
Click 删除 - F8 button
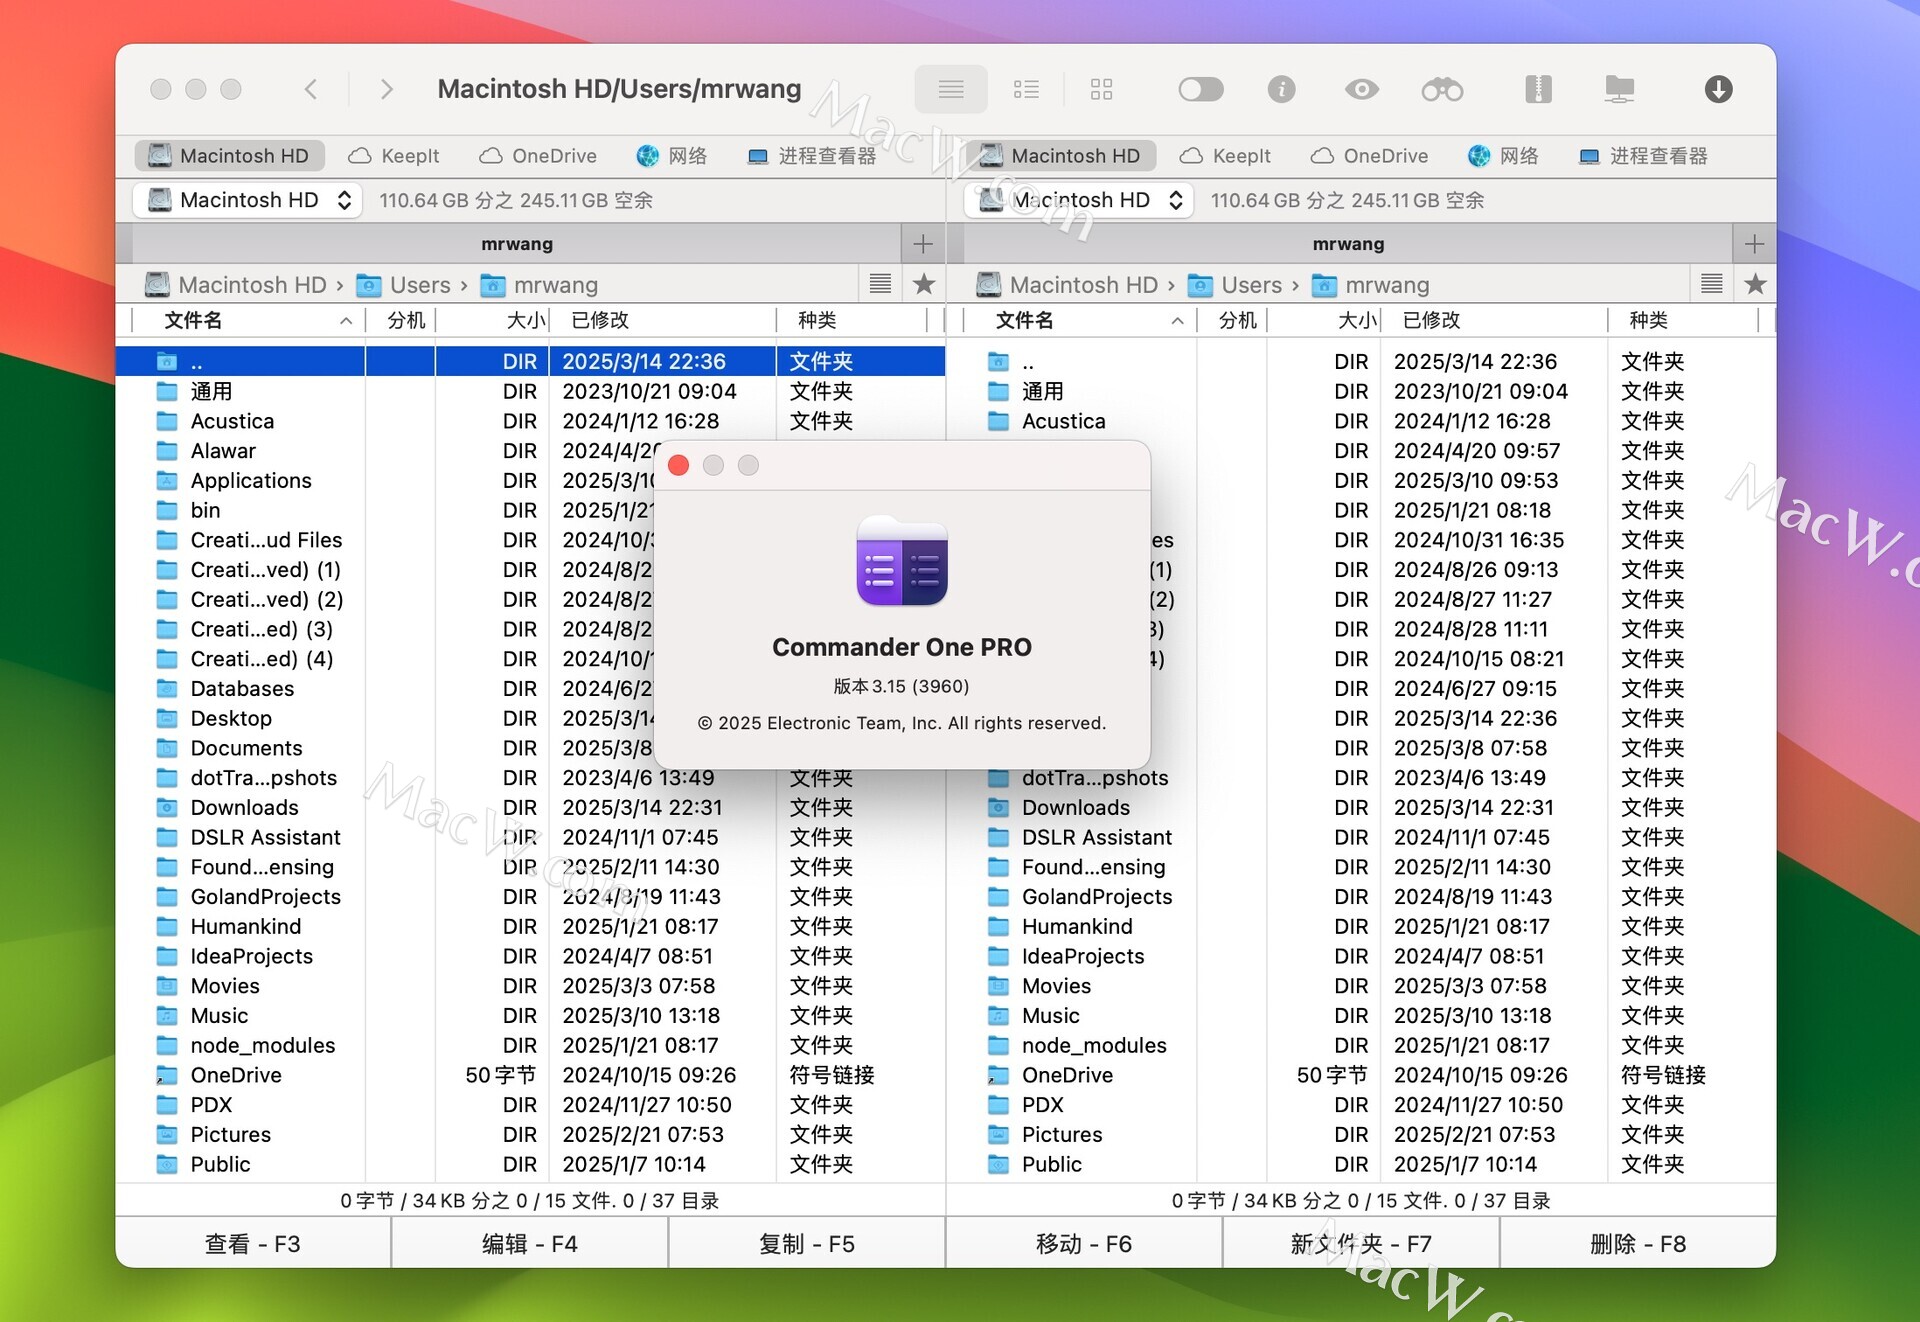[x=1638, y=1243]
